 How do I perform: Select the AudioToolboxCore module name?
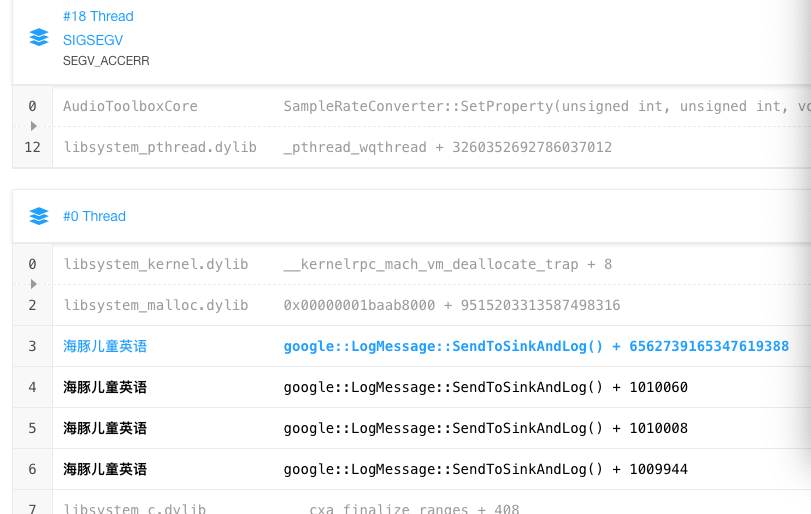130,106
